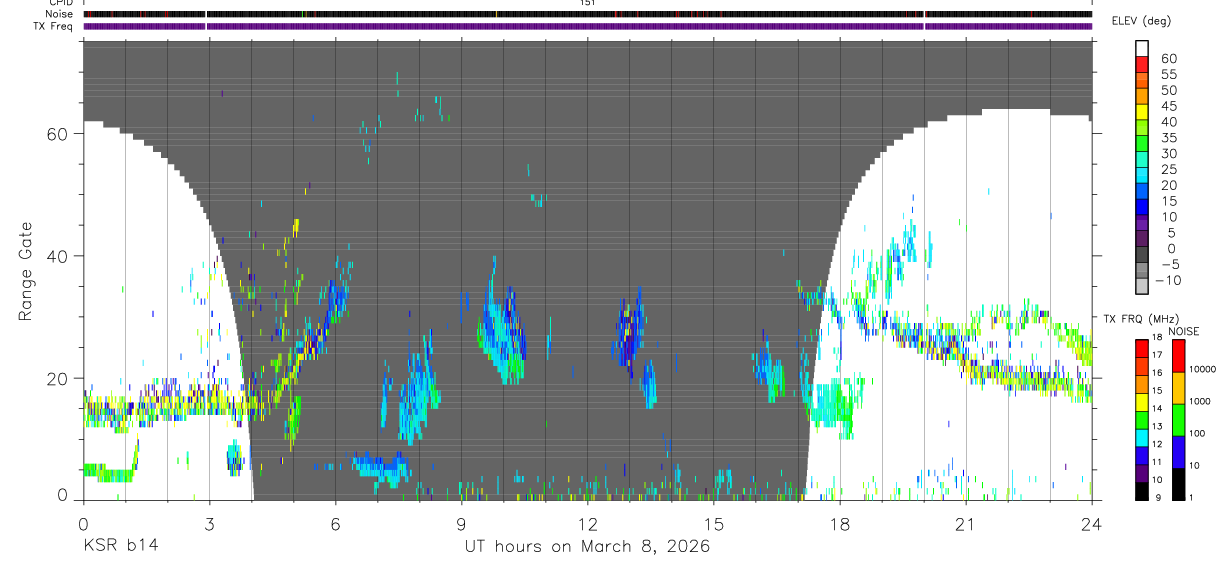The width and height of the screenshot is (1228, 567).
Task: Click the cyan 20–25 degree ELEV color segment
Action: click(1142, 177)
